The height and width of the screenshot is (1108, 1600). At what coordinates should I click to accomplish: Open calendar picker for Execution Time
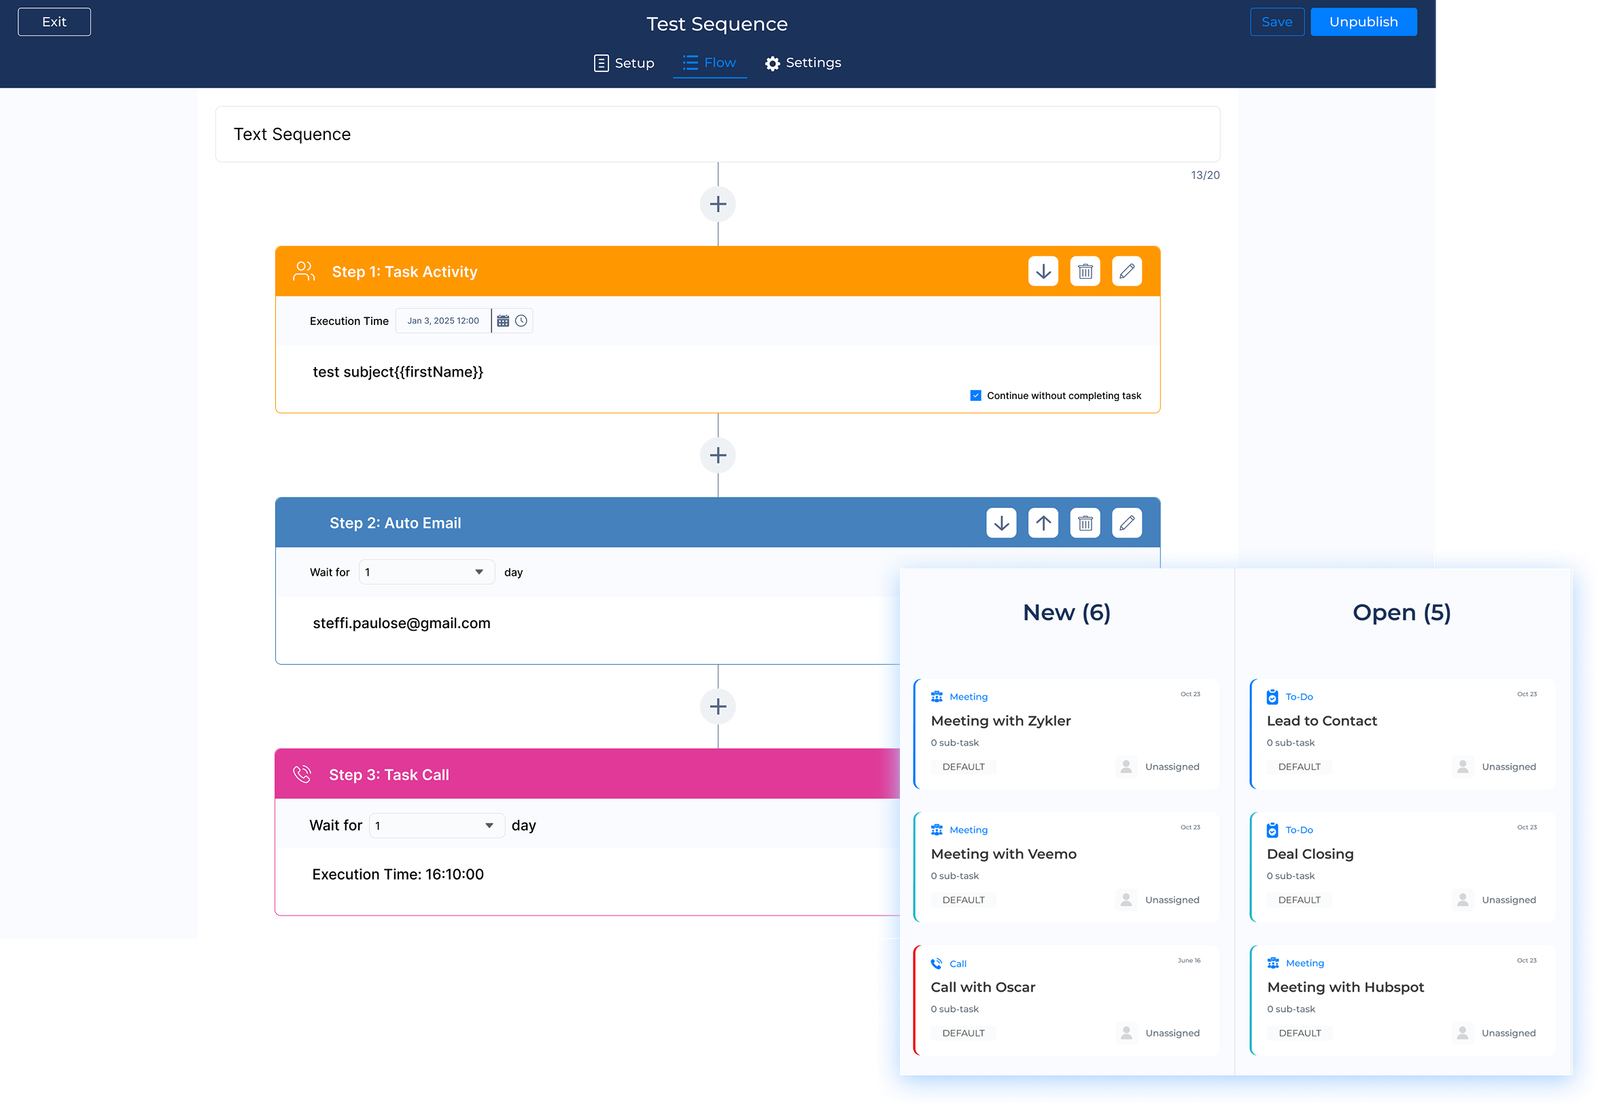pyautogui.click(x=503, y=321)
